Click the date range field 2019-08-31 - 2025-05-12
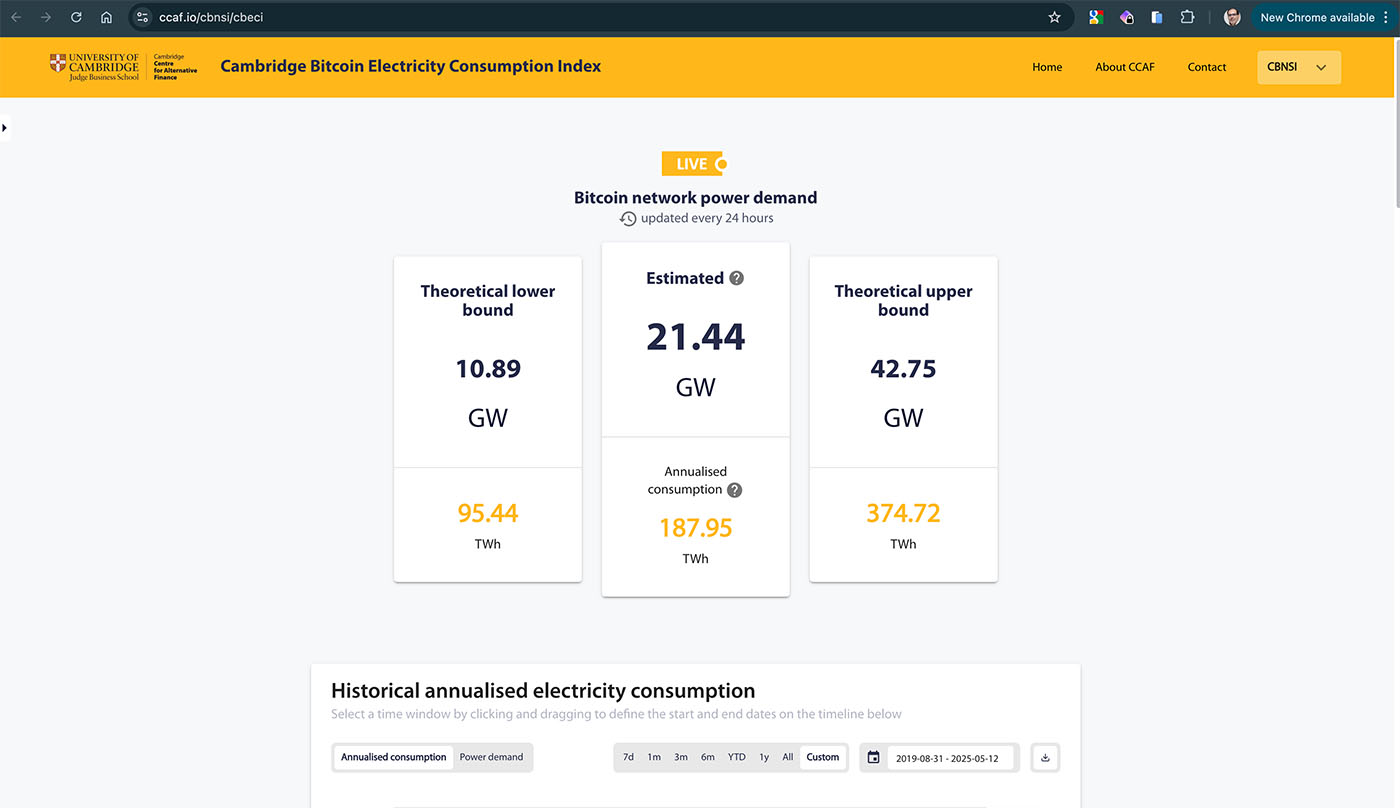Image resolution: width=1400 pixels, height=808 pixels. (x=951, y=758)
